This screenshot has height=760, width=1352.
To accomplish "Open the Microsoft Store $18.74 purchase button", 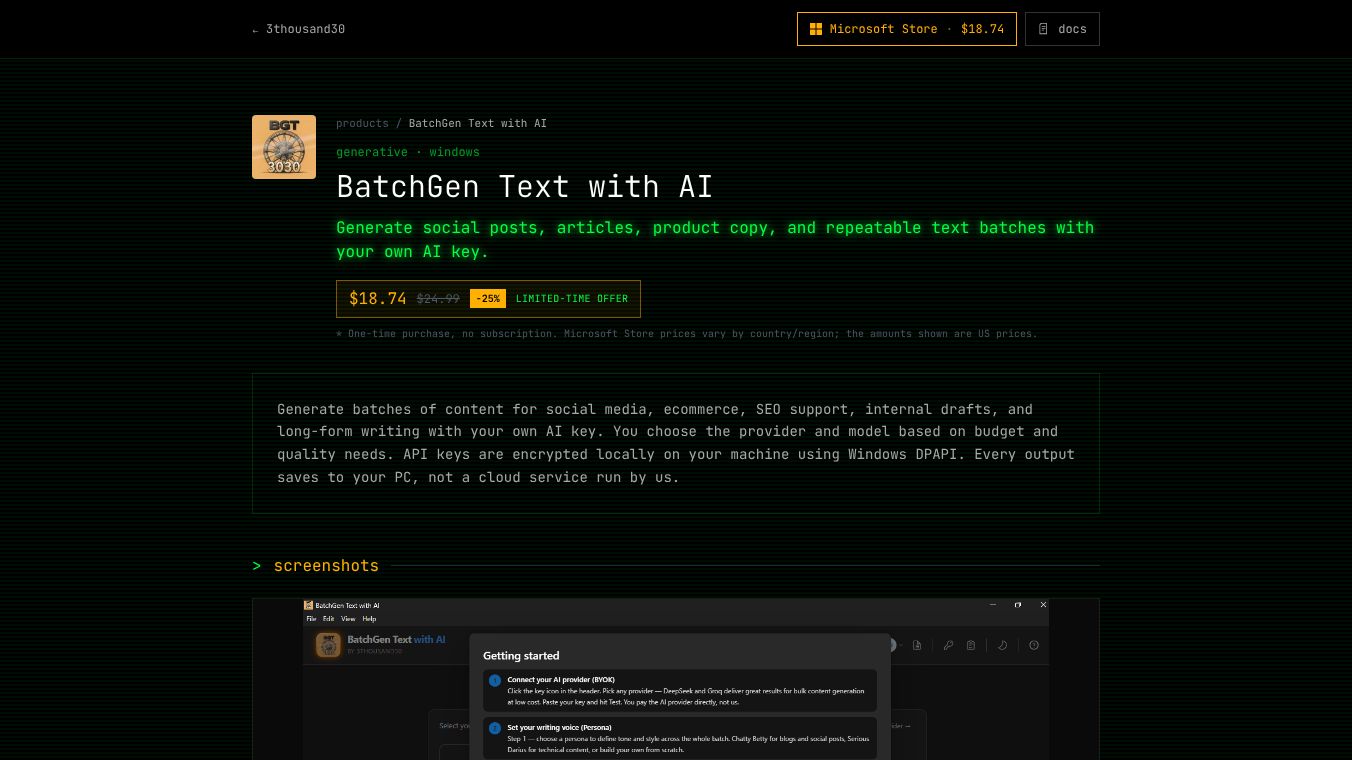I will point(906,29).
